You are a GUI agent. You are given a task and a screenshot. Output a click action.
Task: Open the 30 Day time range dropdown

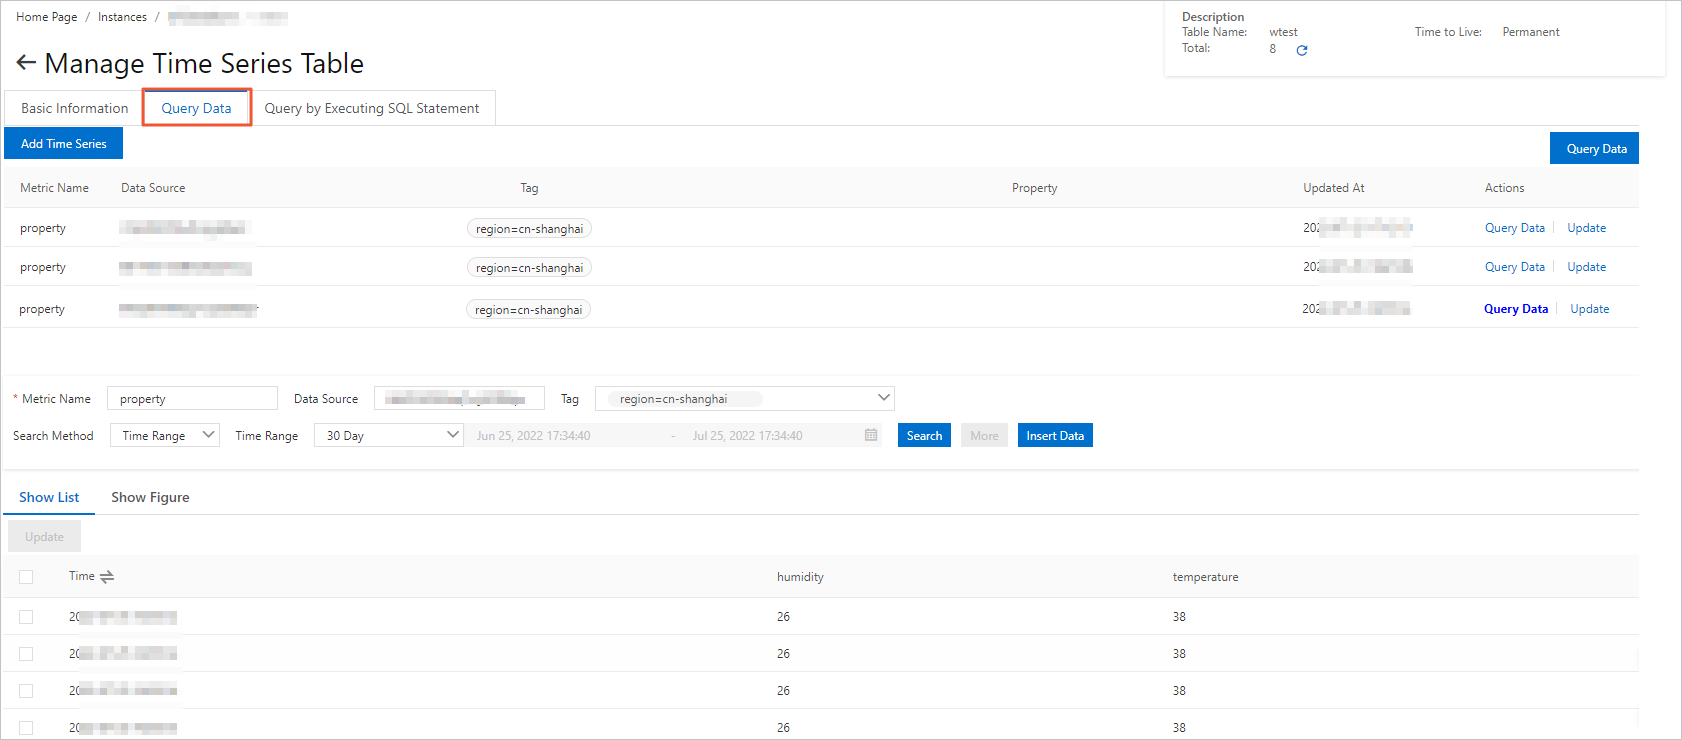[389, 435]
